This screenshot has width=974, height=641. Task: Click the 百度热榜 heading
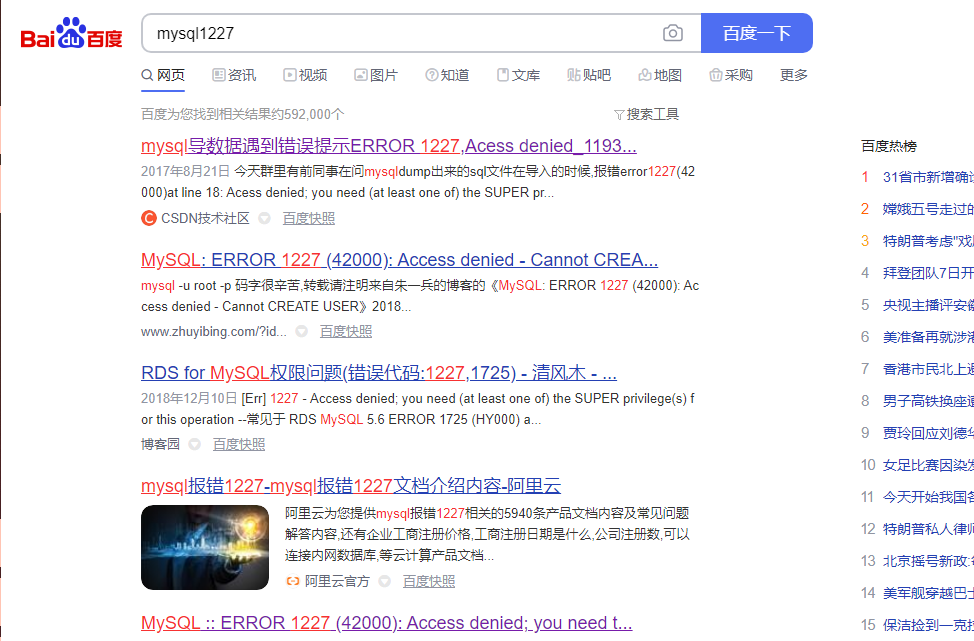(889, 146)
